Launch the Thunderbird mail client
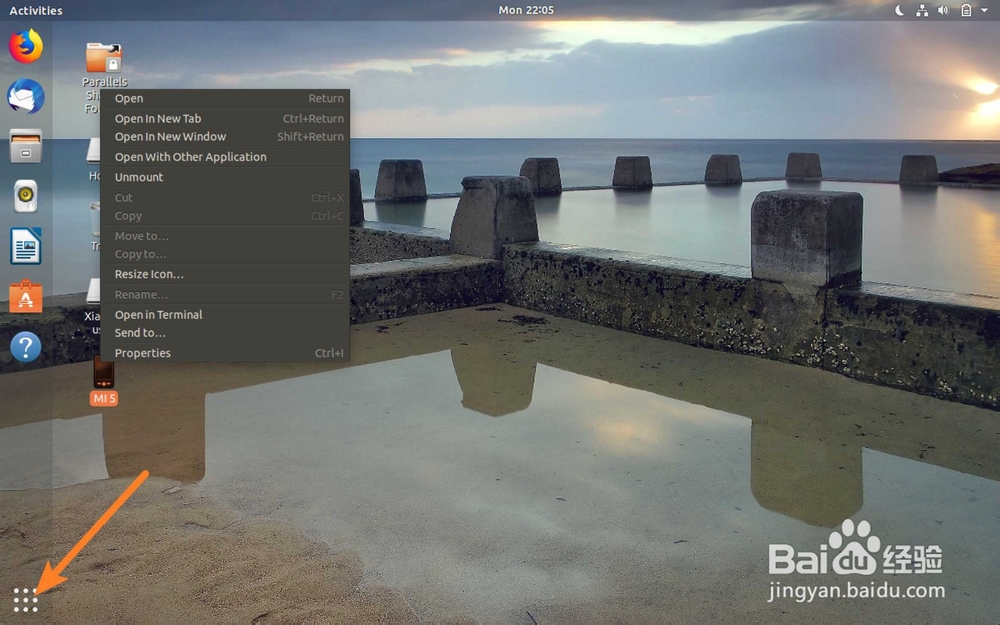The height and width of the screenshot is (625, 1000). pyautogui.click(x=25, y=96)
